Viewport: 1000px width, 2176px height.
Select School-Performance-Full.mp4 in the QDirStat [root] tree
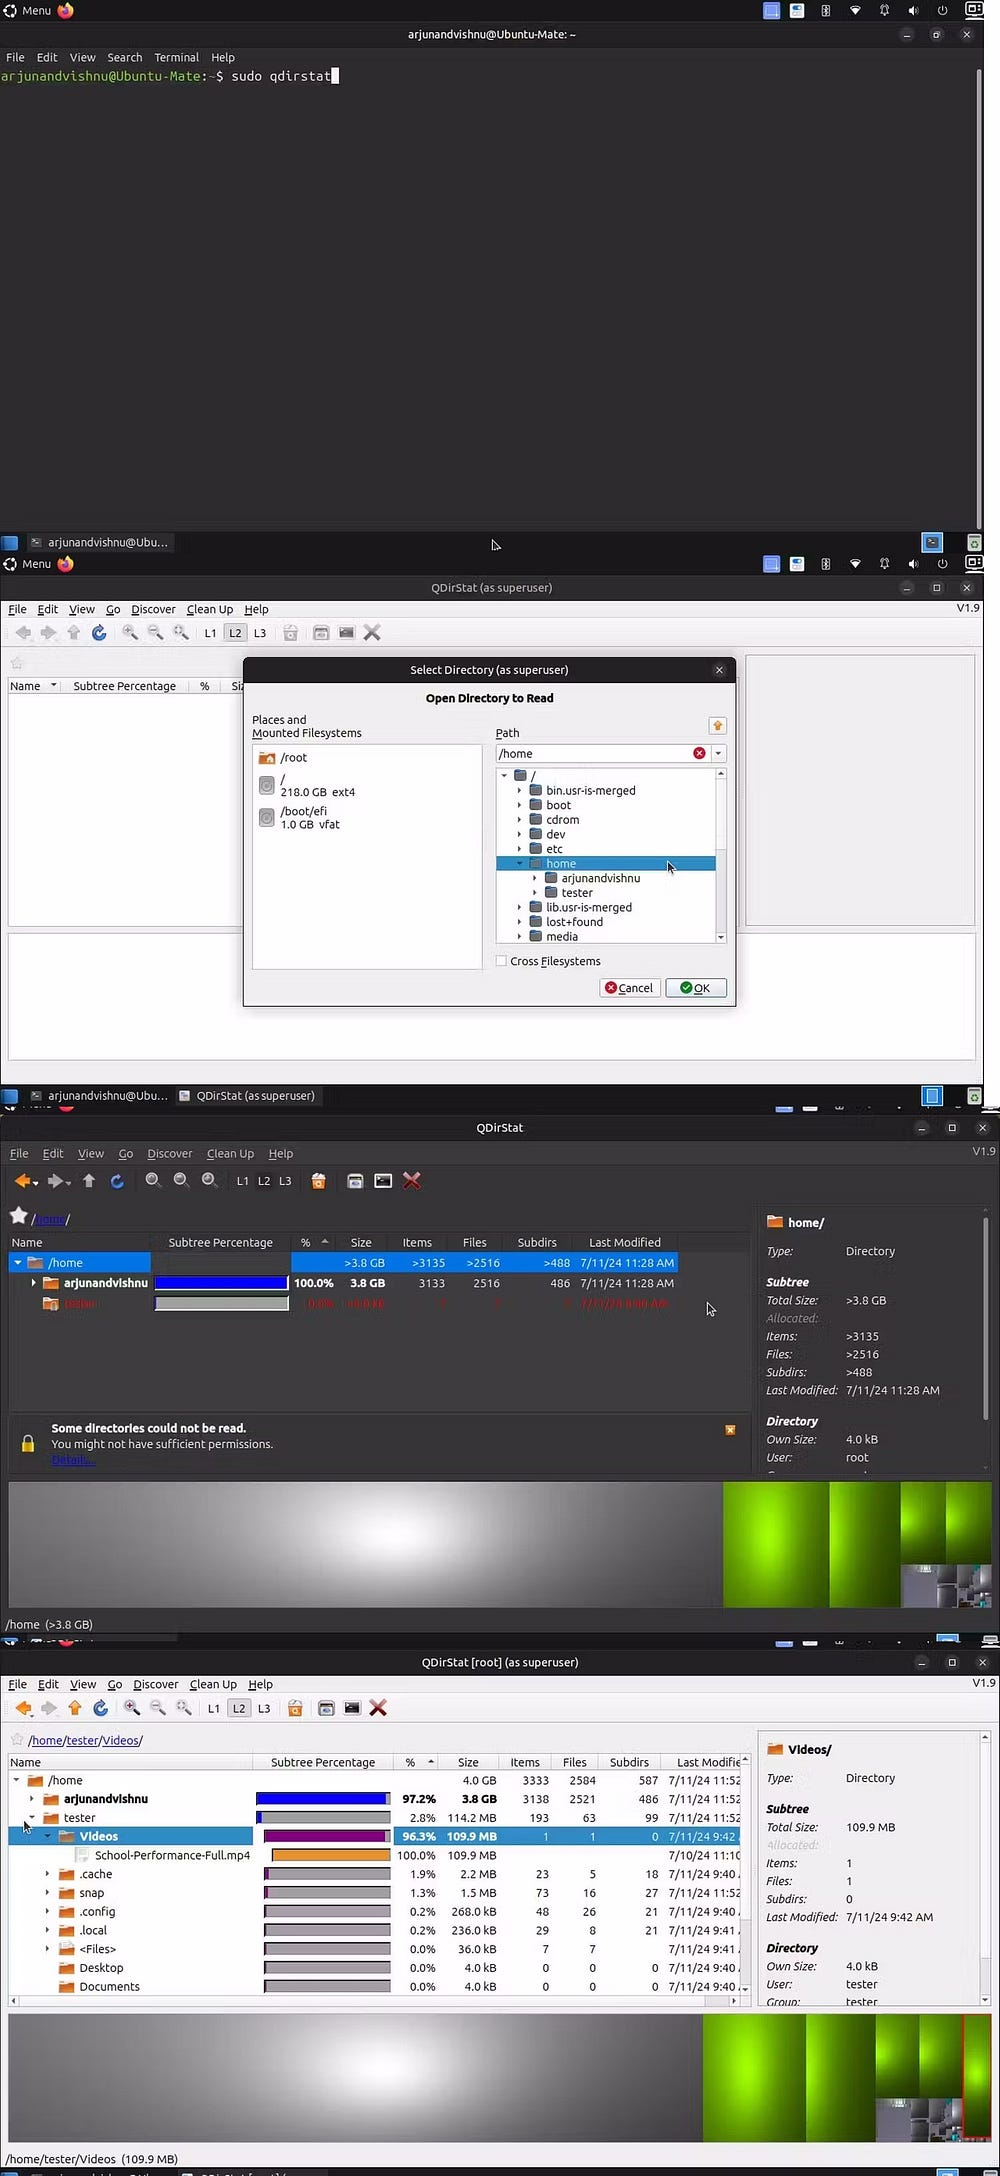[x=172, y=1855]
